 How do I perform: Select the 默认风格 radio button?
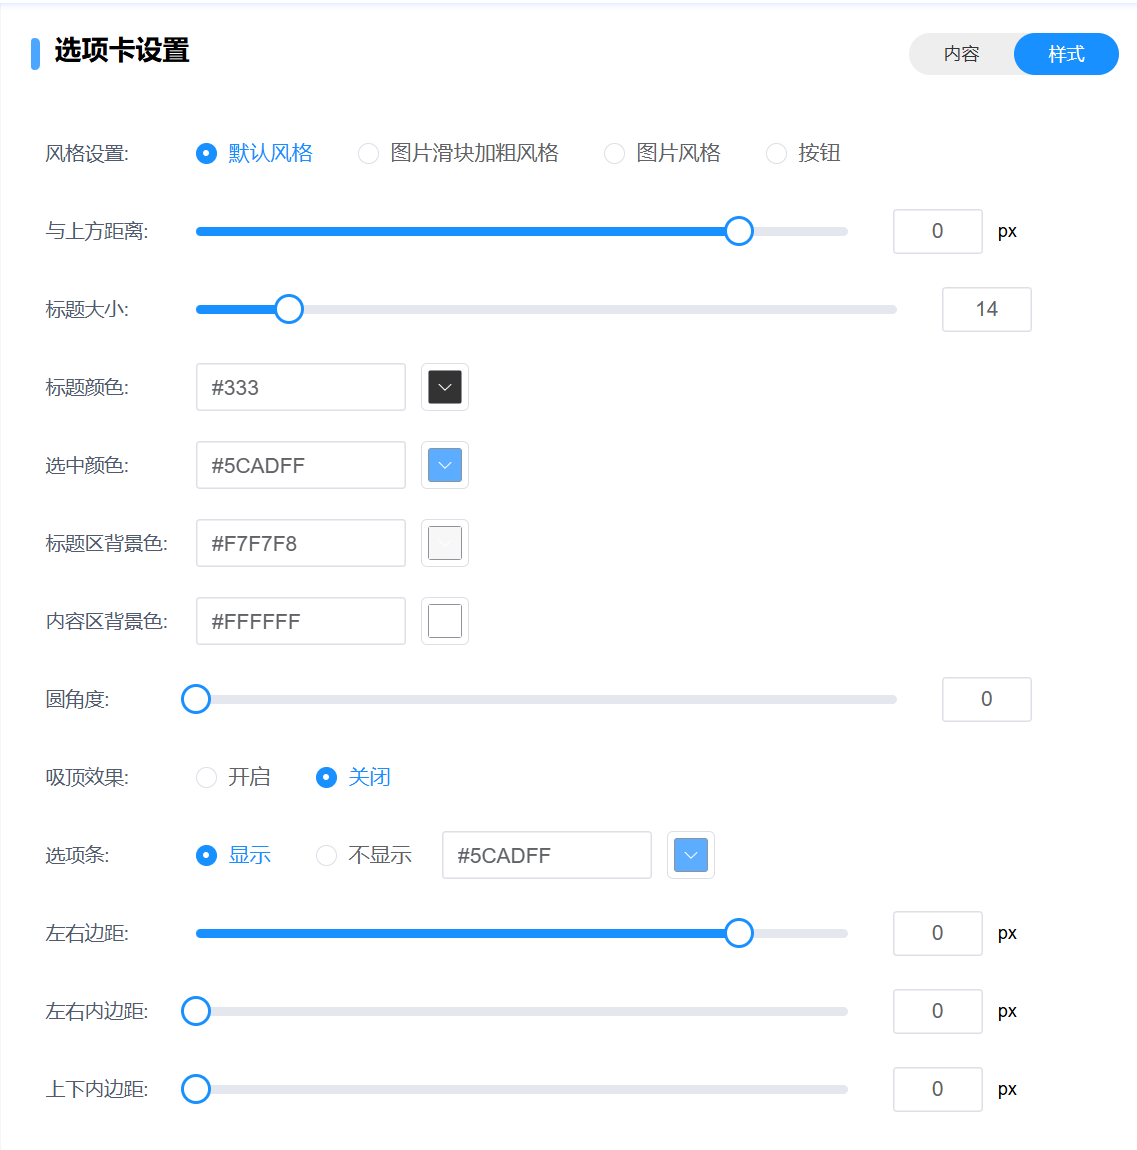207,153
